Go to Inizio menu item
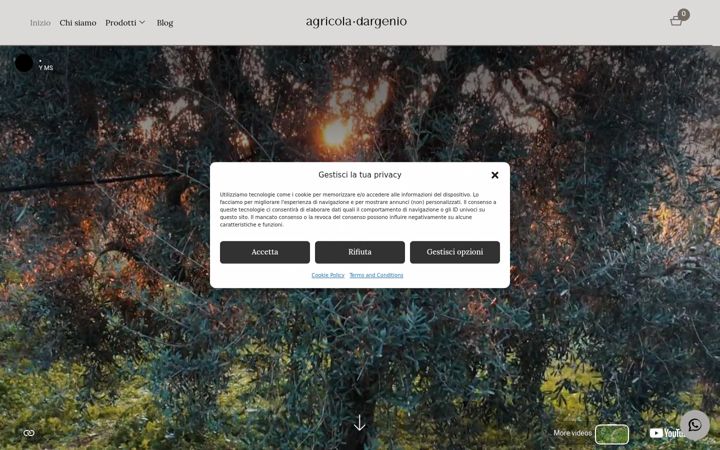This screenshot has width=720, height=450. [x=40, y=22]
